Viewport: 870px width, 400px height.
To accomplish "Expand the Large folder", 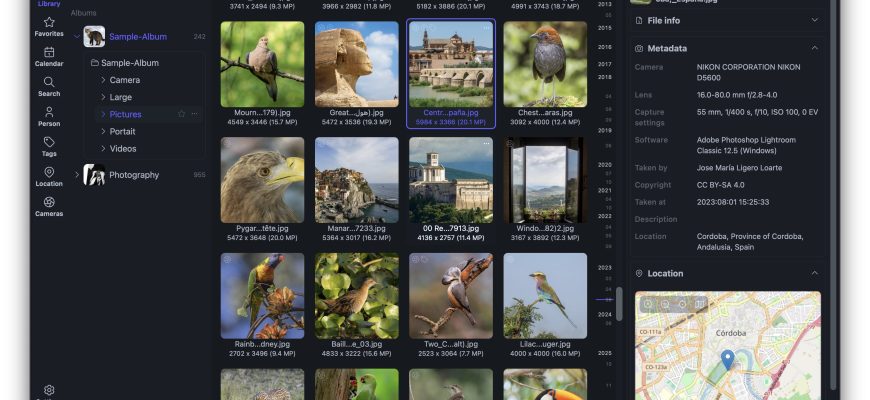I will tap(103, 97).
